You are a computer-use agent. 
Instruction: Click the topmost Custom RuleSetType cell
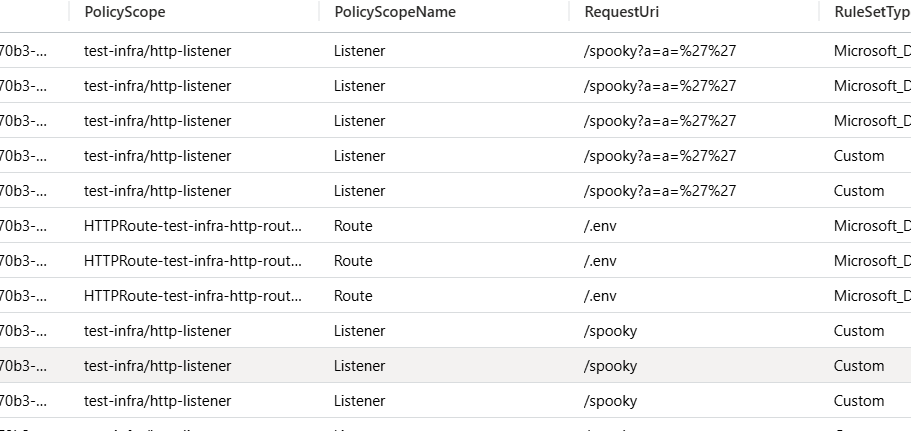click(x=859, y=156)
